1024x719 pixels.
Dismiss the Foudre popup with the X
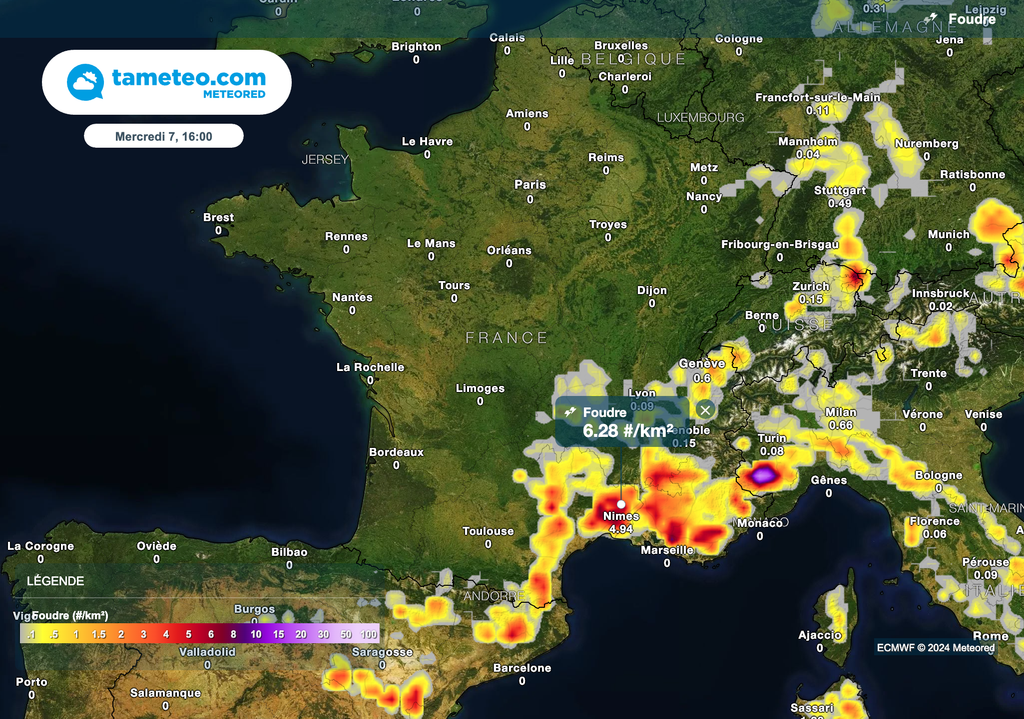706,410
